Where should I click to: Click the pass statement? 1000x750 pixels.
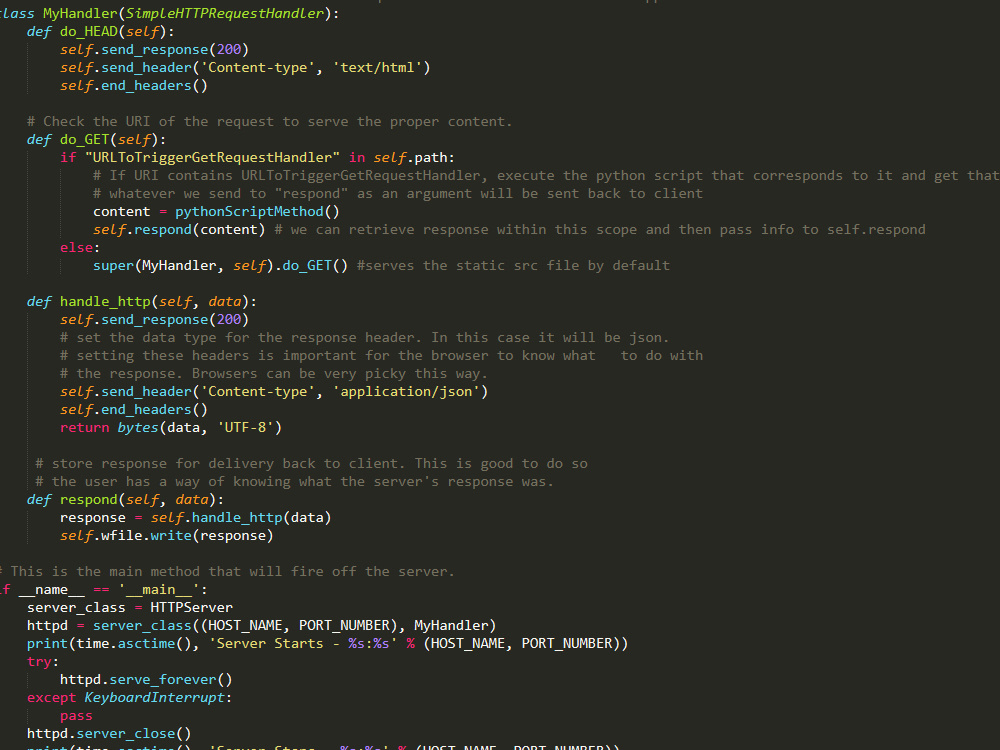tap(76, 716)
